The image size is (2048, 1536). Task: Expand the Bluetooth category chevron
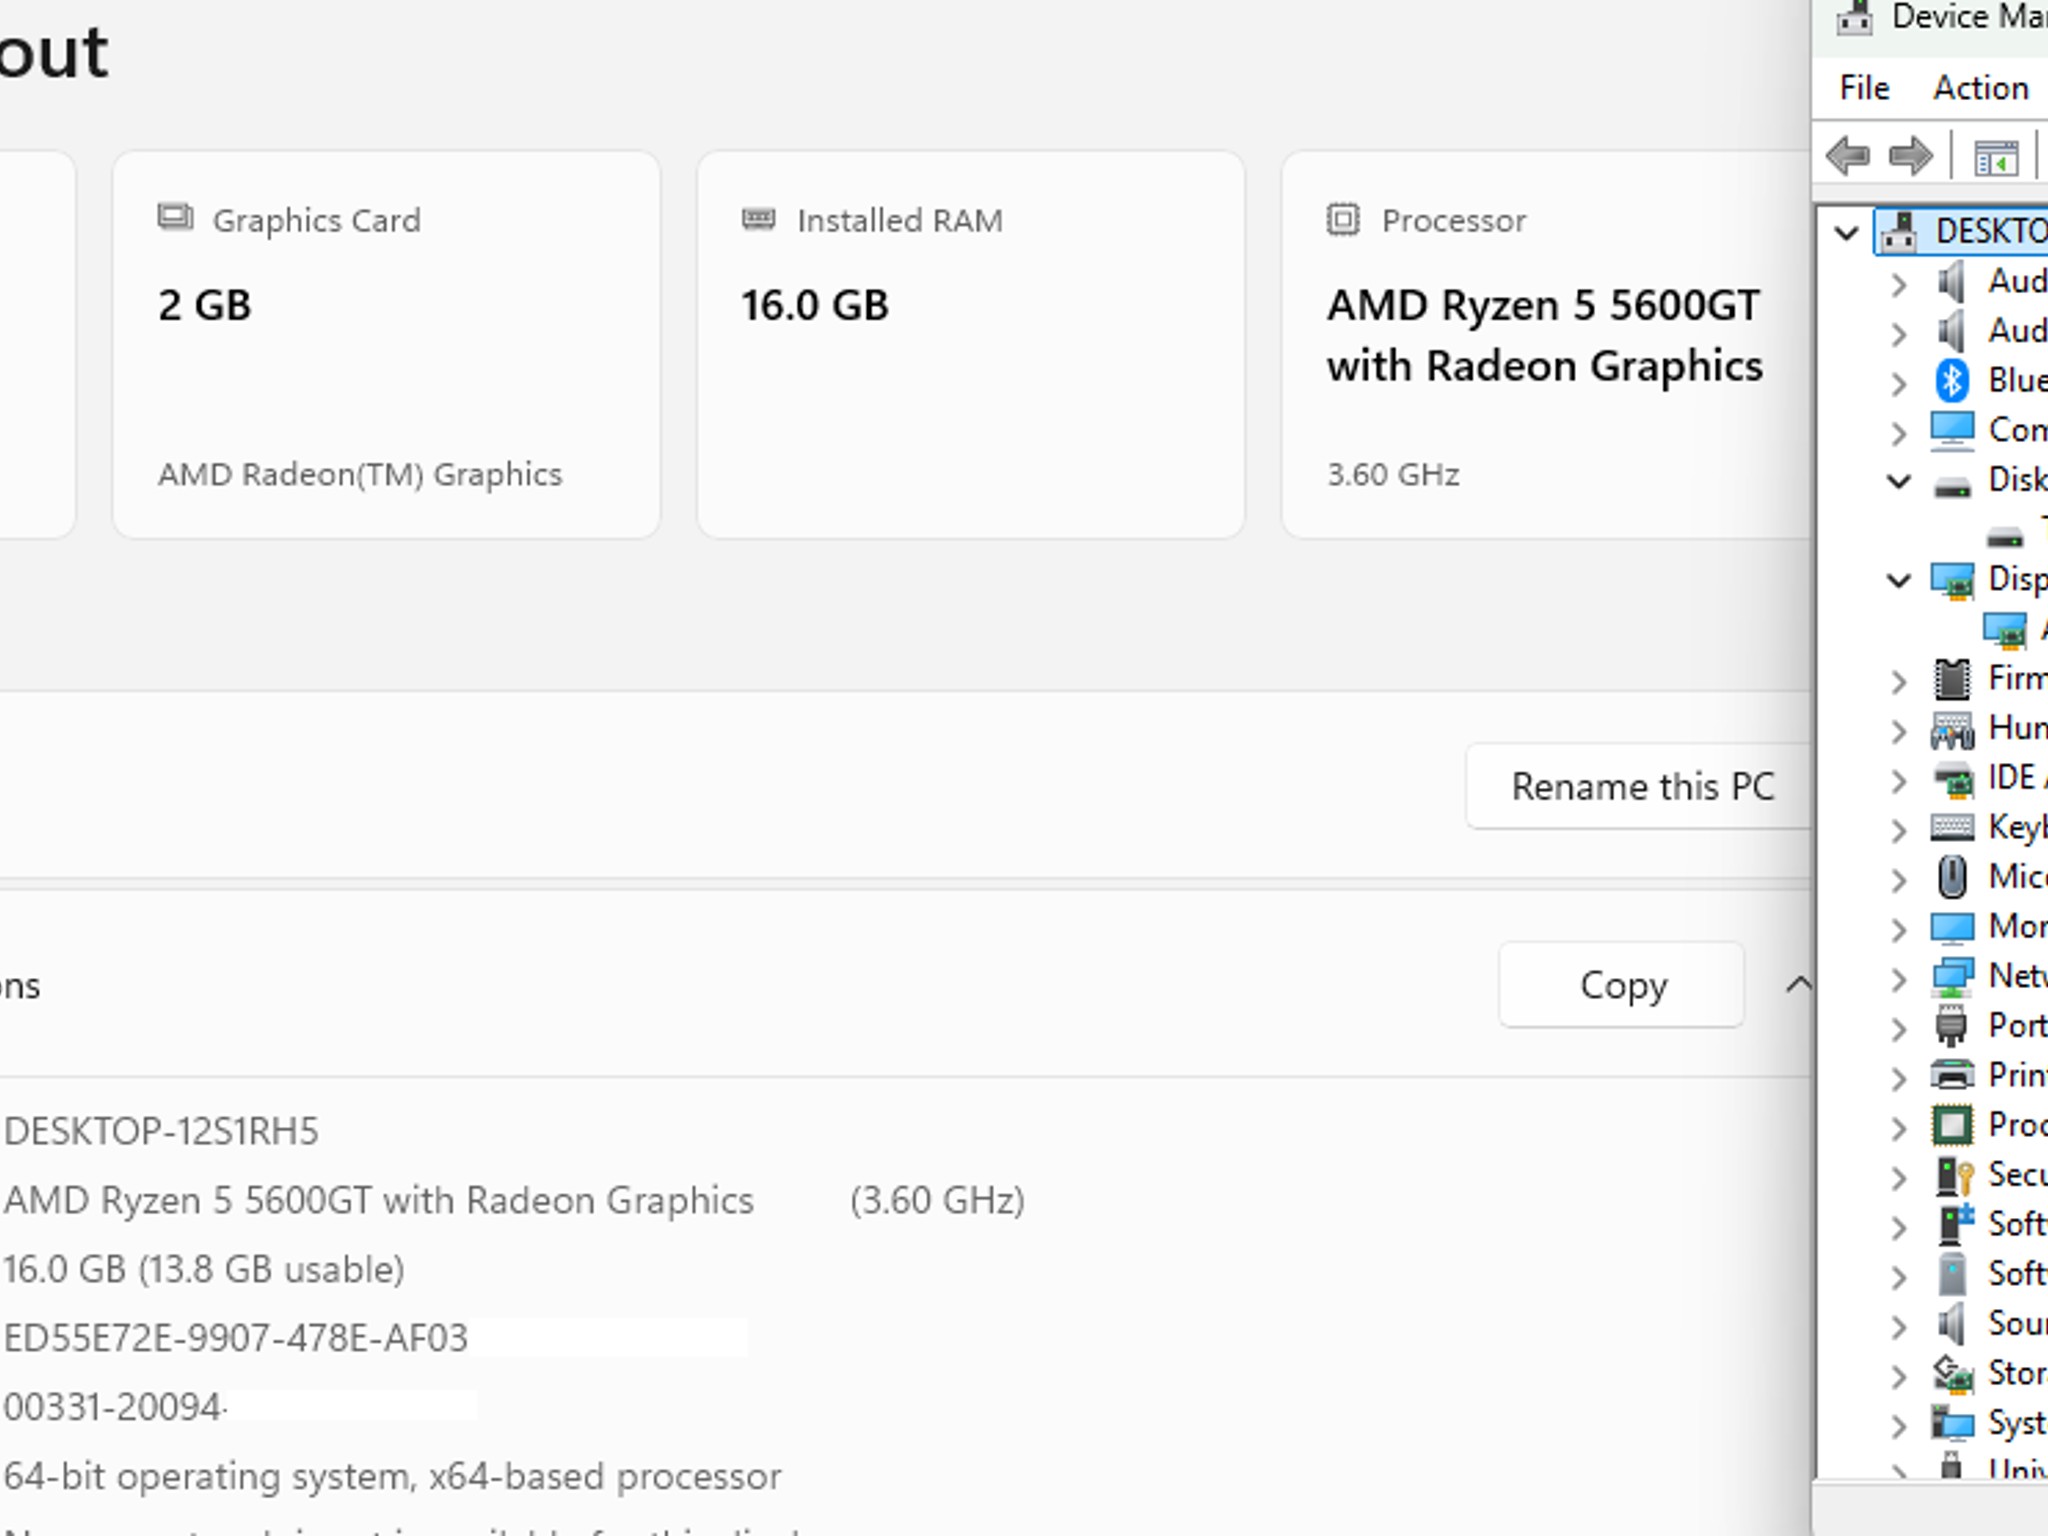(x=1899, y=383)
